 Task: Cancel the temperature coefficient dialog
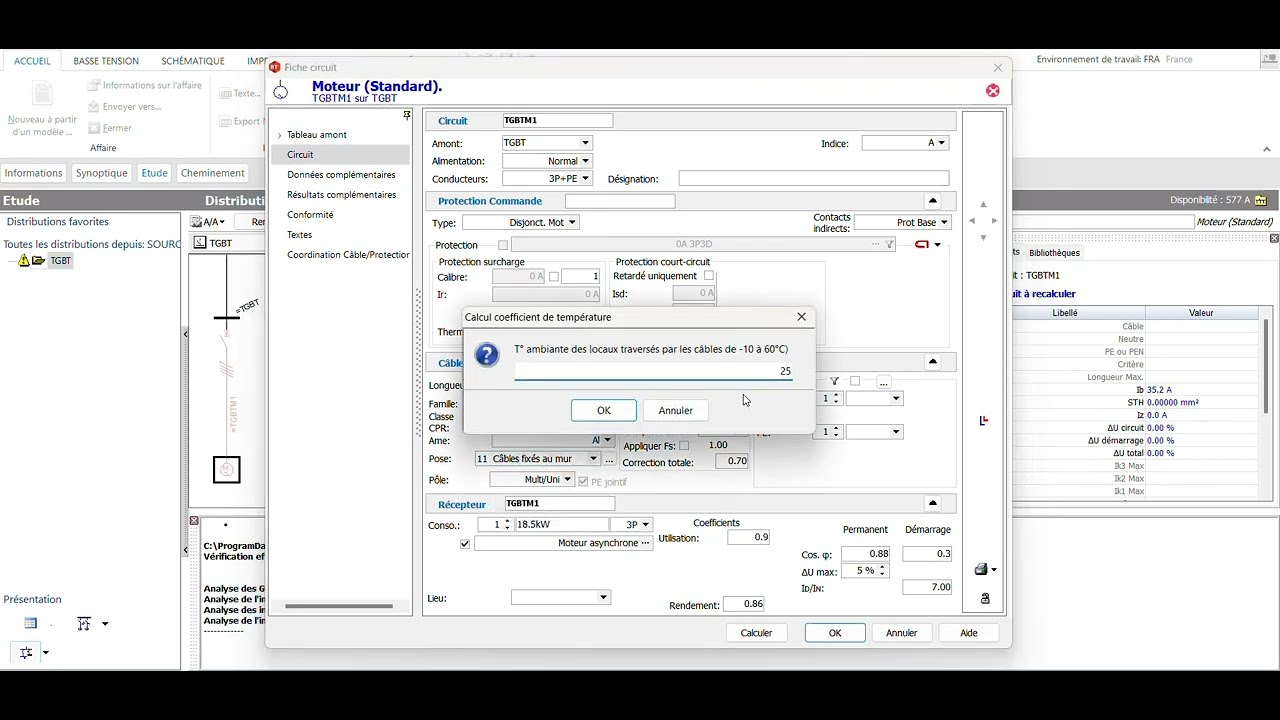675,411
